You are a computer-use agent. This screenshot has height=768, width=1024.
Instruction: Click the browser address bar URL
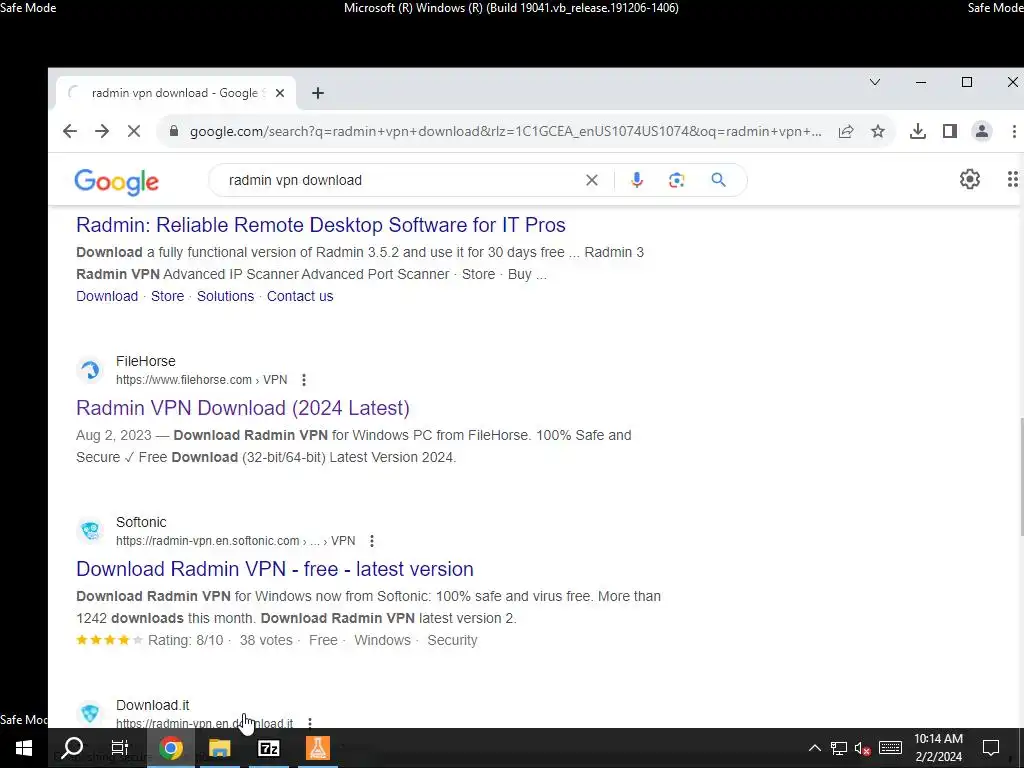(505, 131)
